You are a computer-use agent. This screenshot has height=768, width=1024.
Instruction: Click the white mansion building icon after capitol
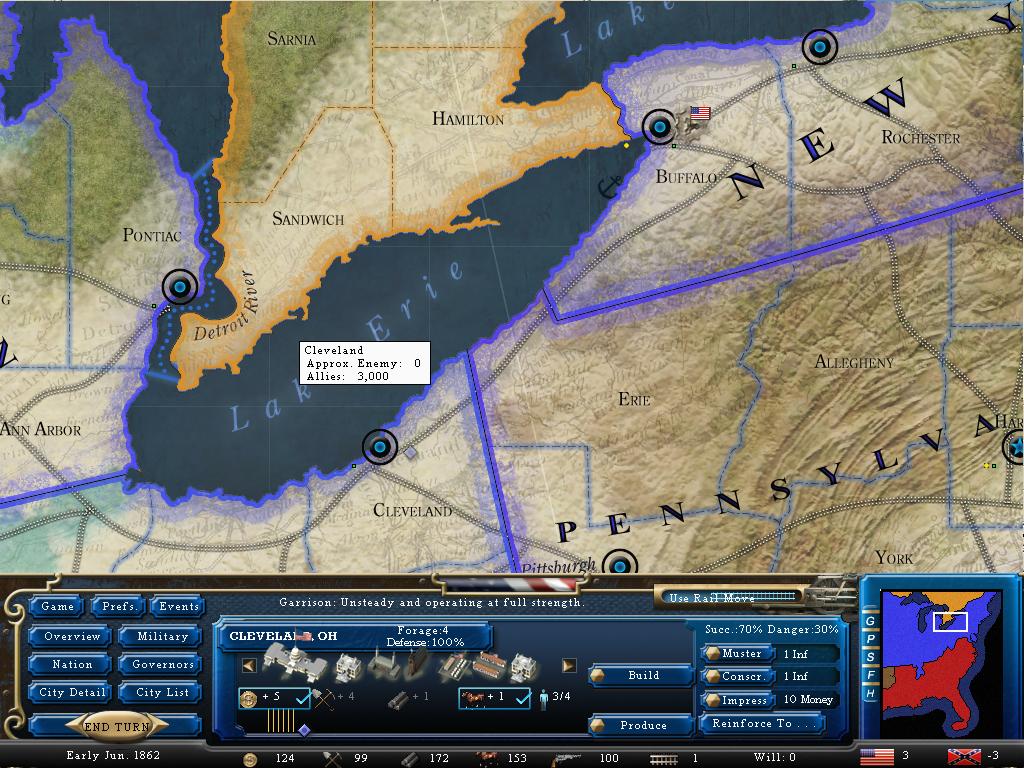(348, 667)
